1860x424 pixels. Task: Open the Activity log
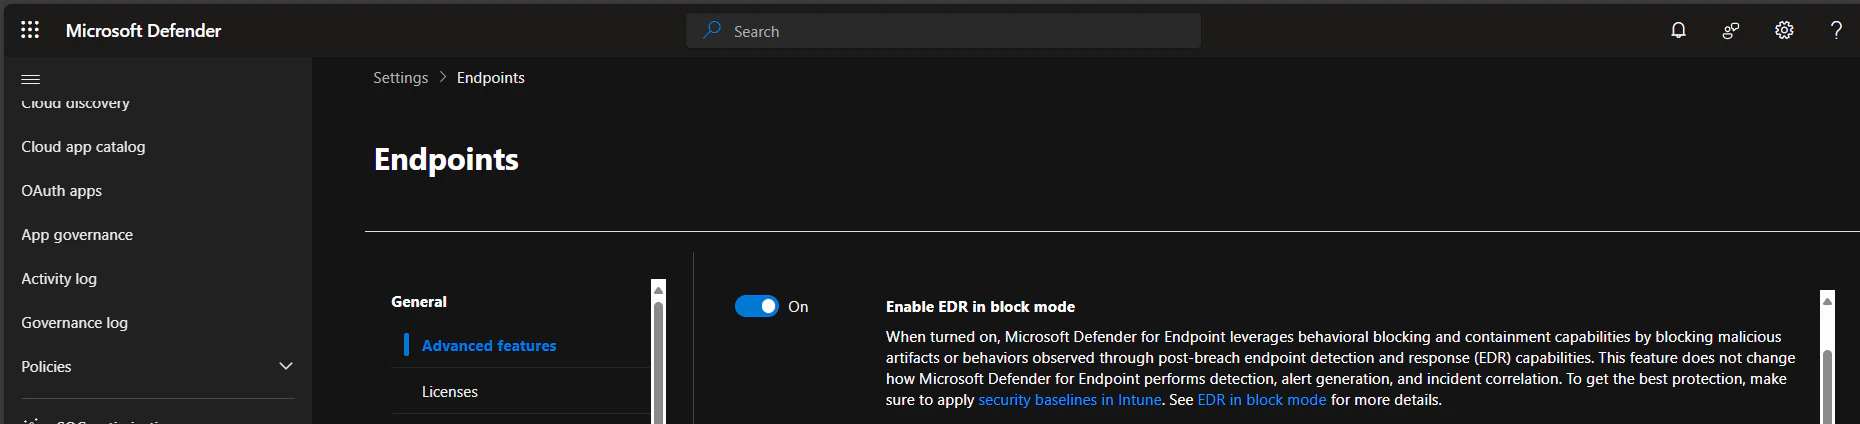click(59, 278)
